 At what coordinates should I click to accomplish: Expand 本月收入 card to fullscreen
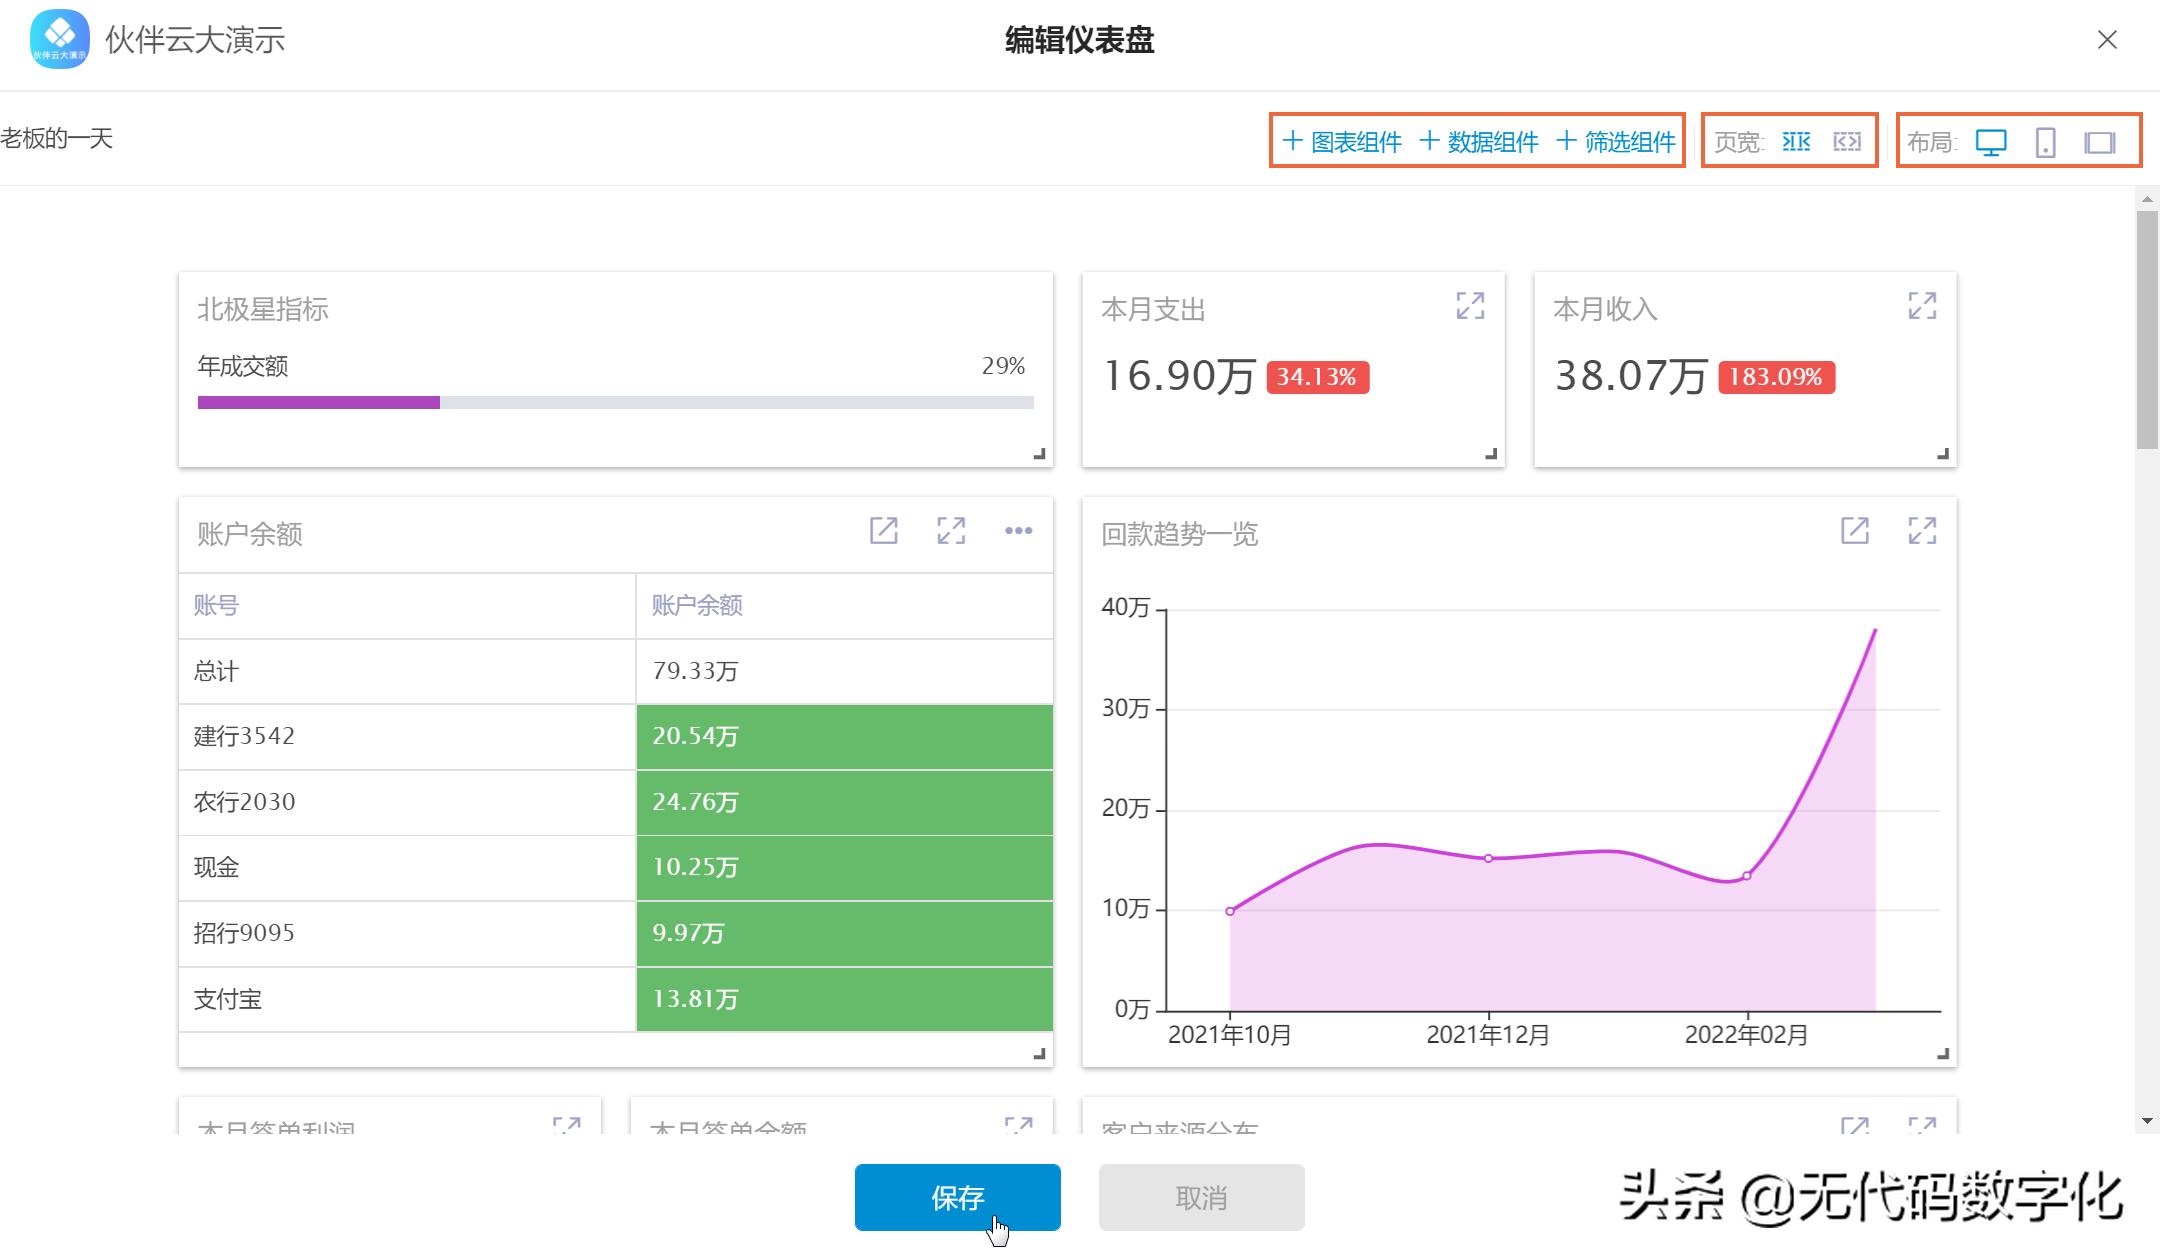click(1923, 306)
